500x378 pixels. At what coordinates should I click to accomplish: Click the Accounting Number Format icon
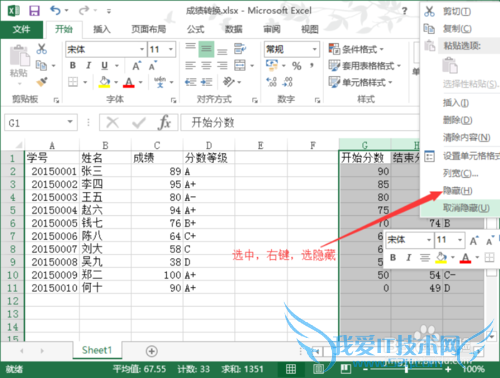(x=272, y=65)
